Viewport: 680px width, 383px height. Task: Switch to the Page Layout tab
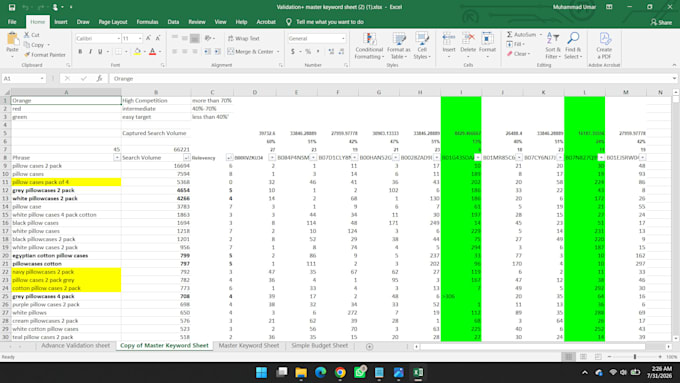point(113,22)
